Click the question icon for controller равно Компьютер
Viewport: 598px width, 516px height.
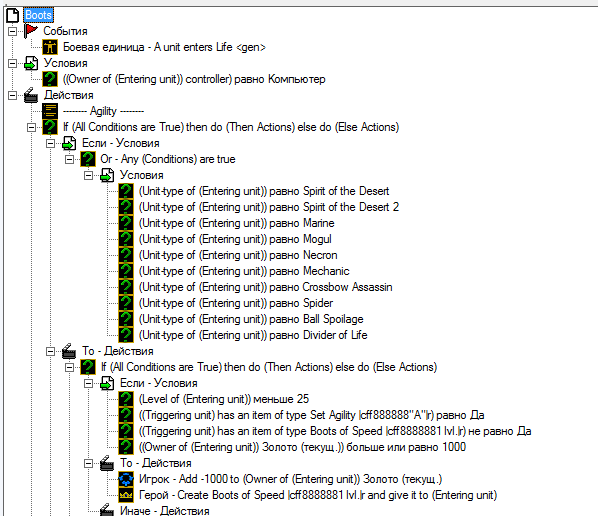point(50,79)
